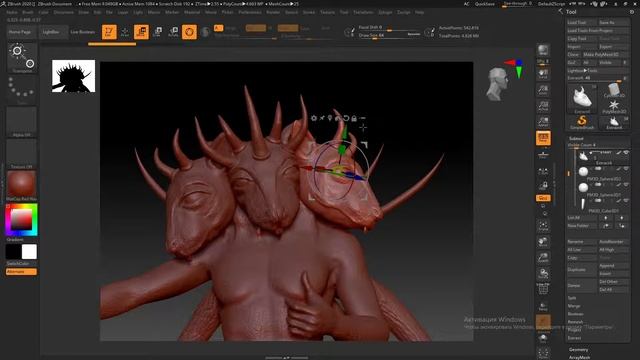Toggle the Floor grid button
Viewport: 640px width, 360px height.
click(x=543, y=154)
